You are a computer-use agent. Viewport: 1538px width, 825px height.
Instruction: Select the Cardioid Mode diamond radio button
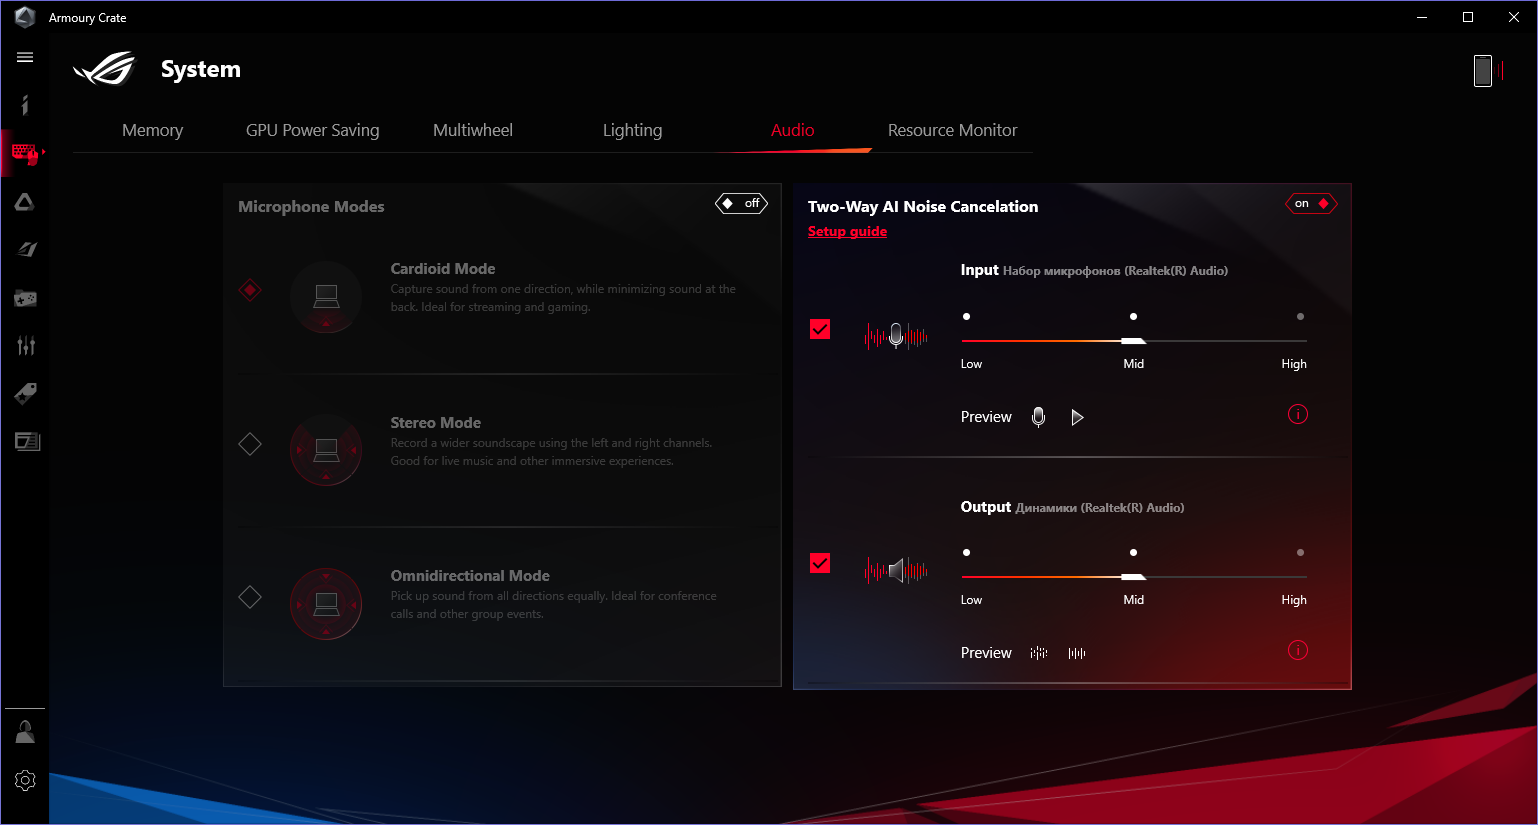click(x=250, y=290)
